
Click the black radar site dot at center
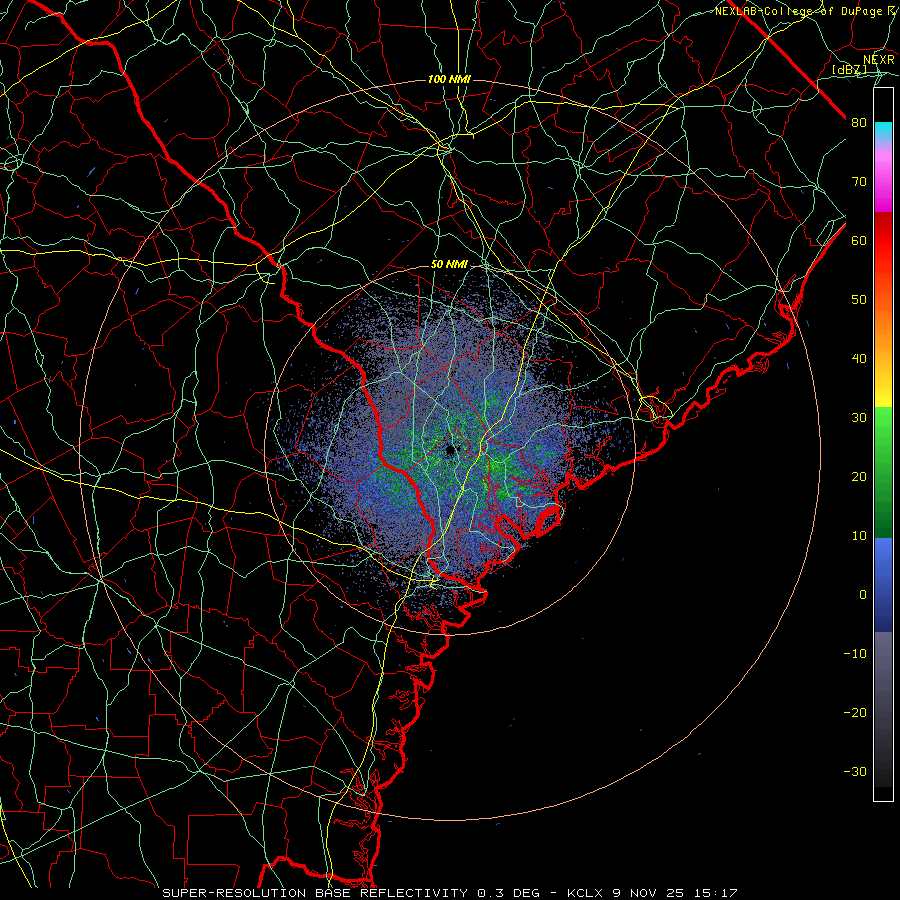(451, 449)
